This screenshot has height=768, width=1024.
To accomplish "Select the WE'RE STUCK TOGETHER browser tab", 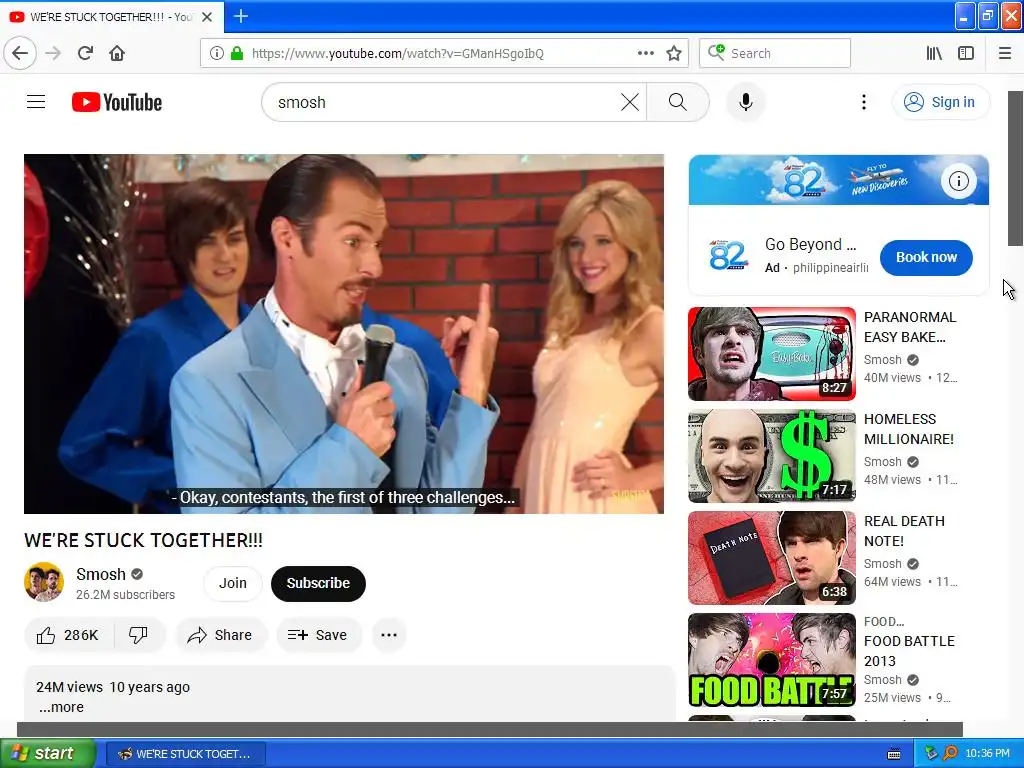I will 111,17.
